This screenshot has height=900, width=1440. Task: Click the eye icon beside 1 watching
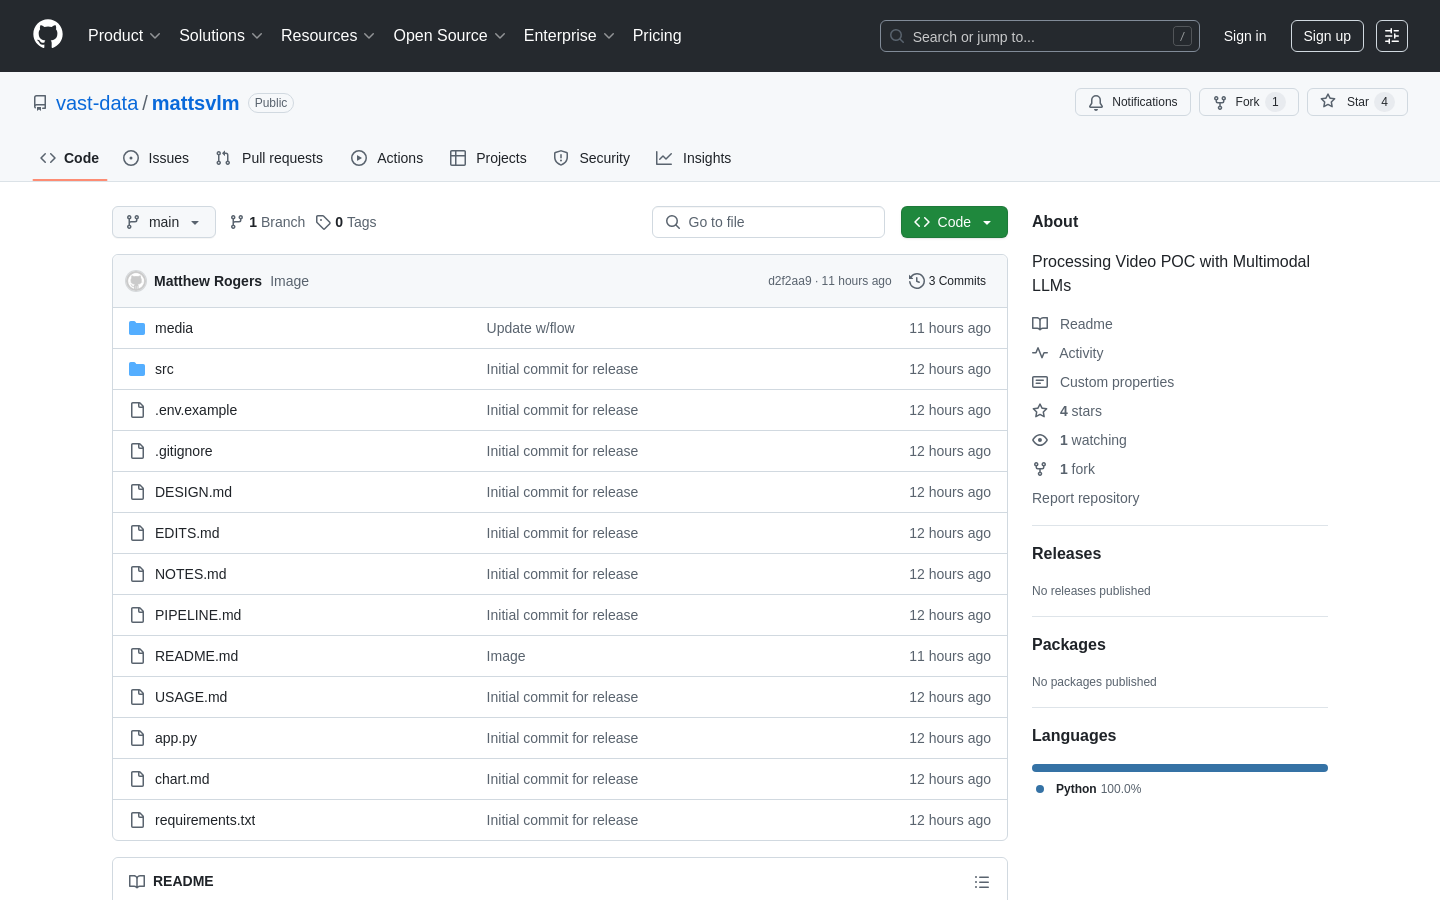point(1040,440)
